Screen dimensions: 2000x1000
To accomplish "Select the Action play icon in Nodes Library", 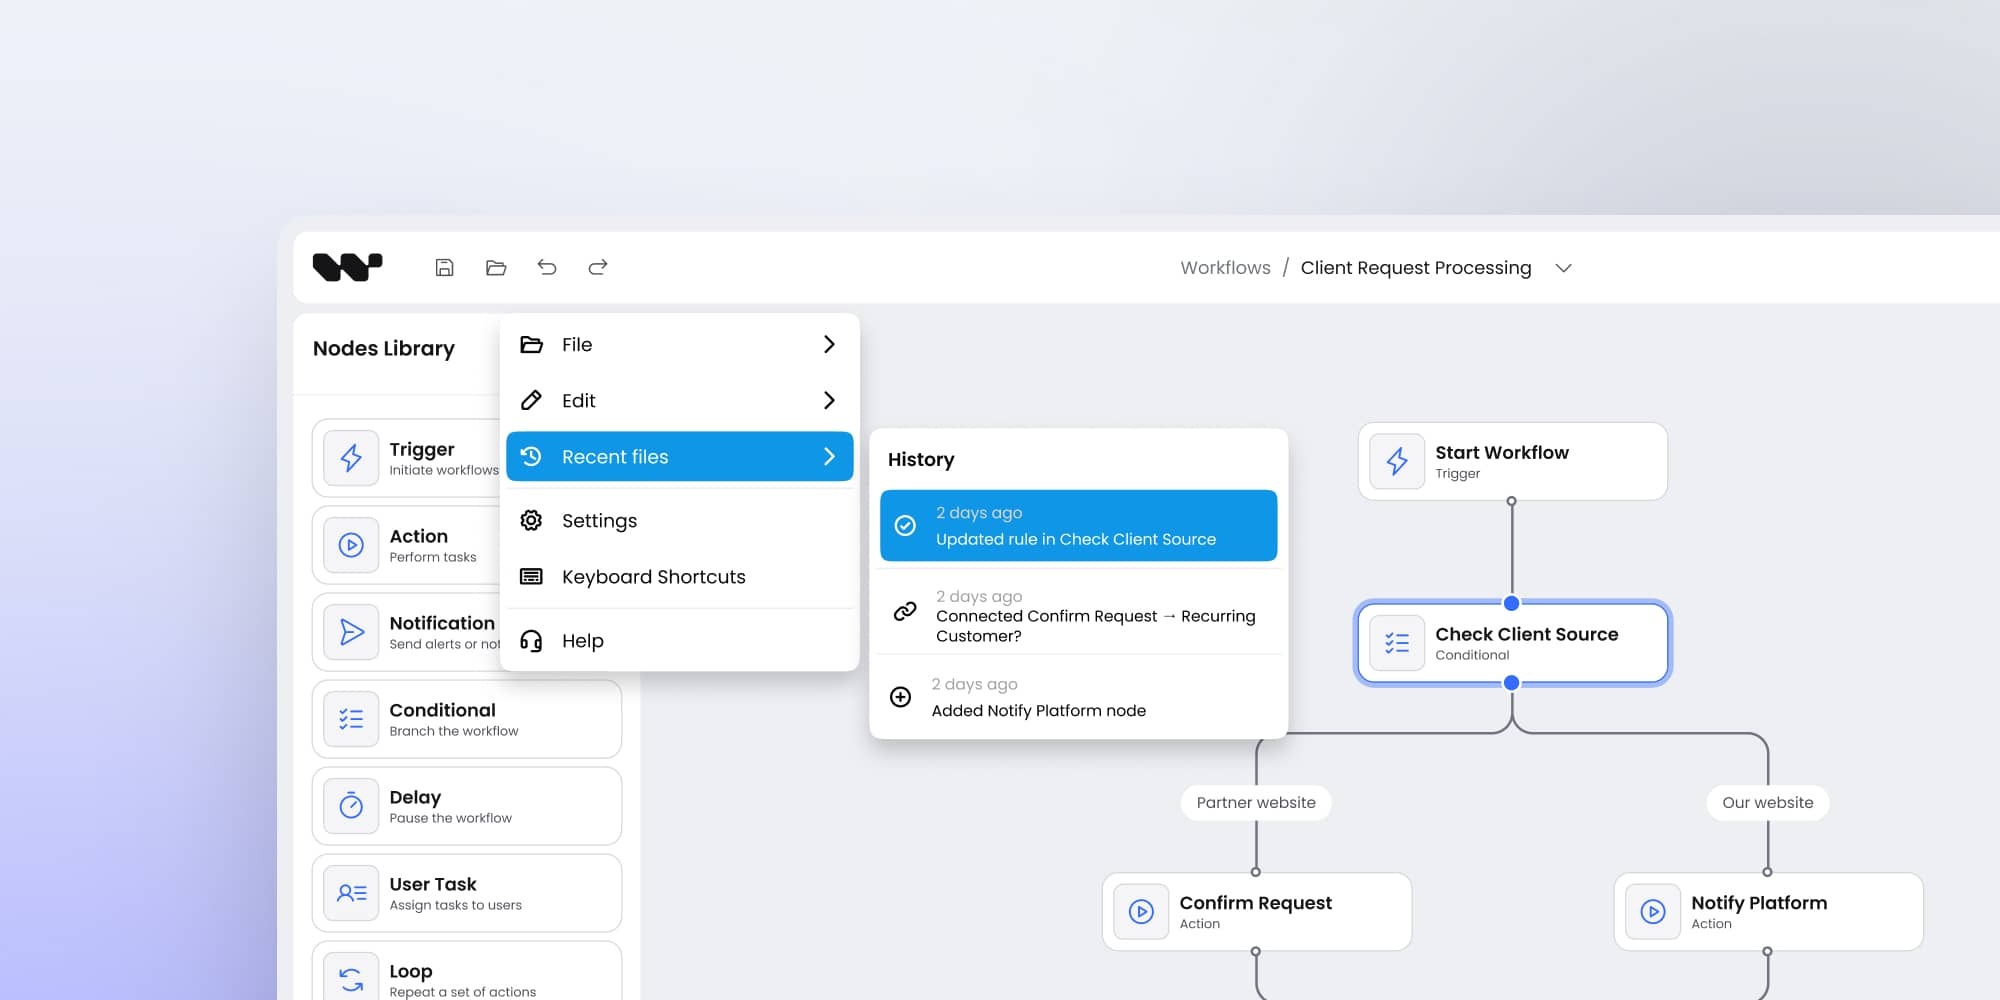I will point(351,545).
